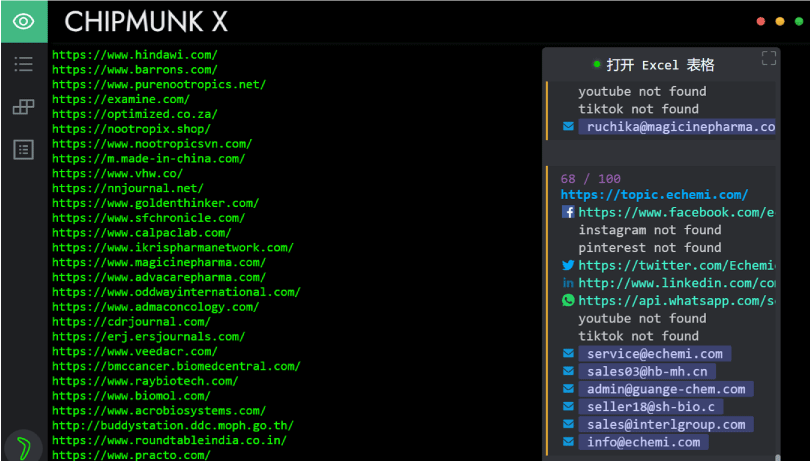
Task: Click mail icon beside ruchika@magicinepharma
Action: pos(568,127)
